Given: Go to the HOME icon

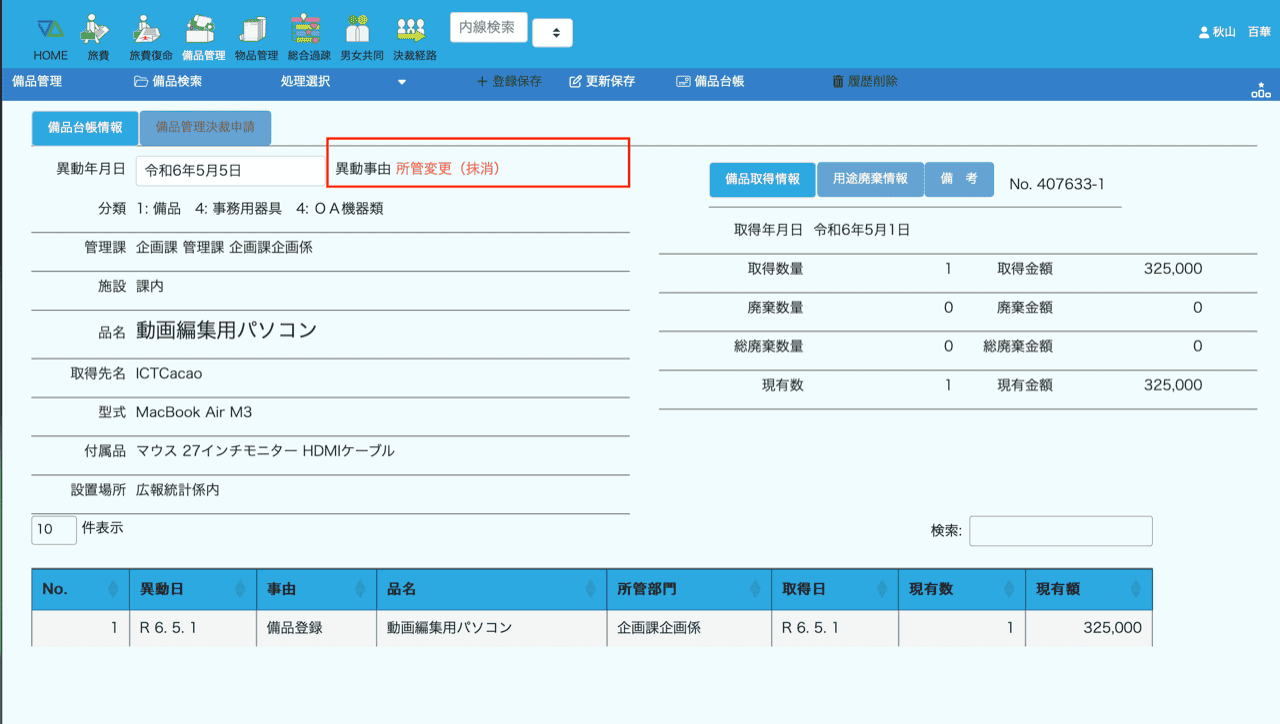Looking at the screenshot, I should pos(50,38).
